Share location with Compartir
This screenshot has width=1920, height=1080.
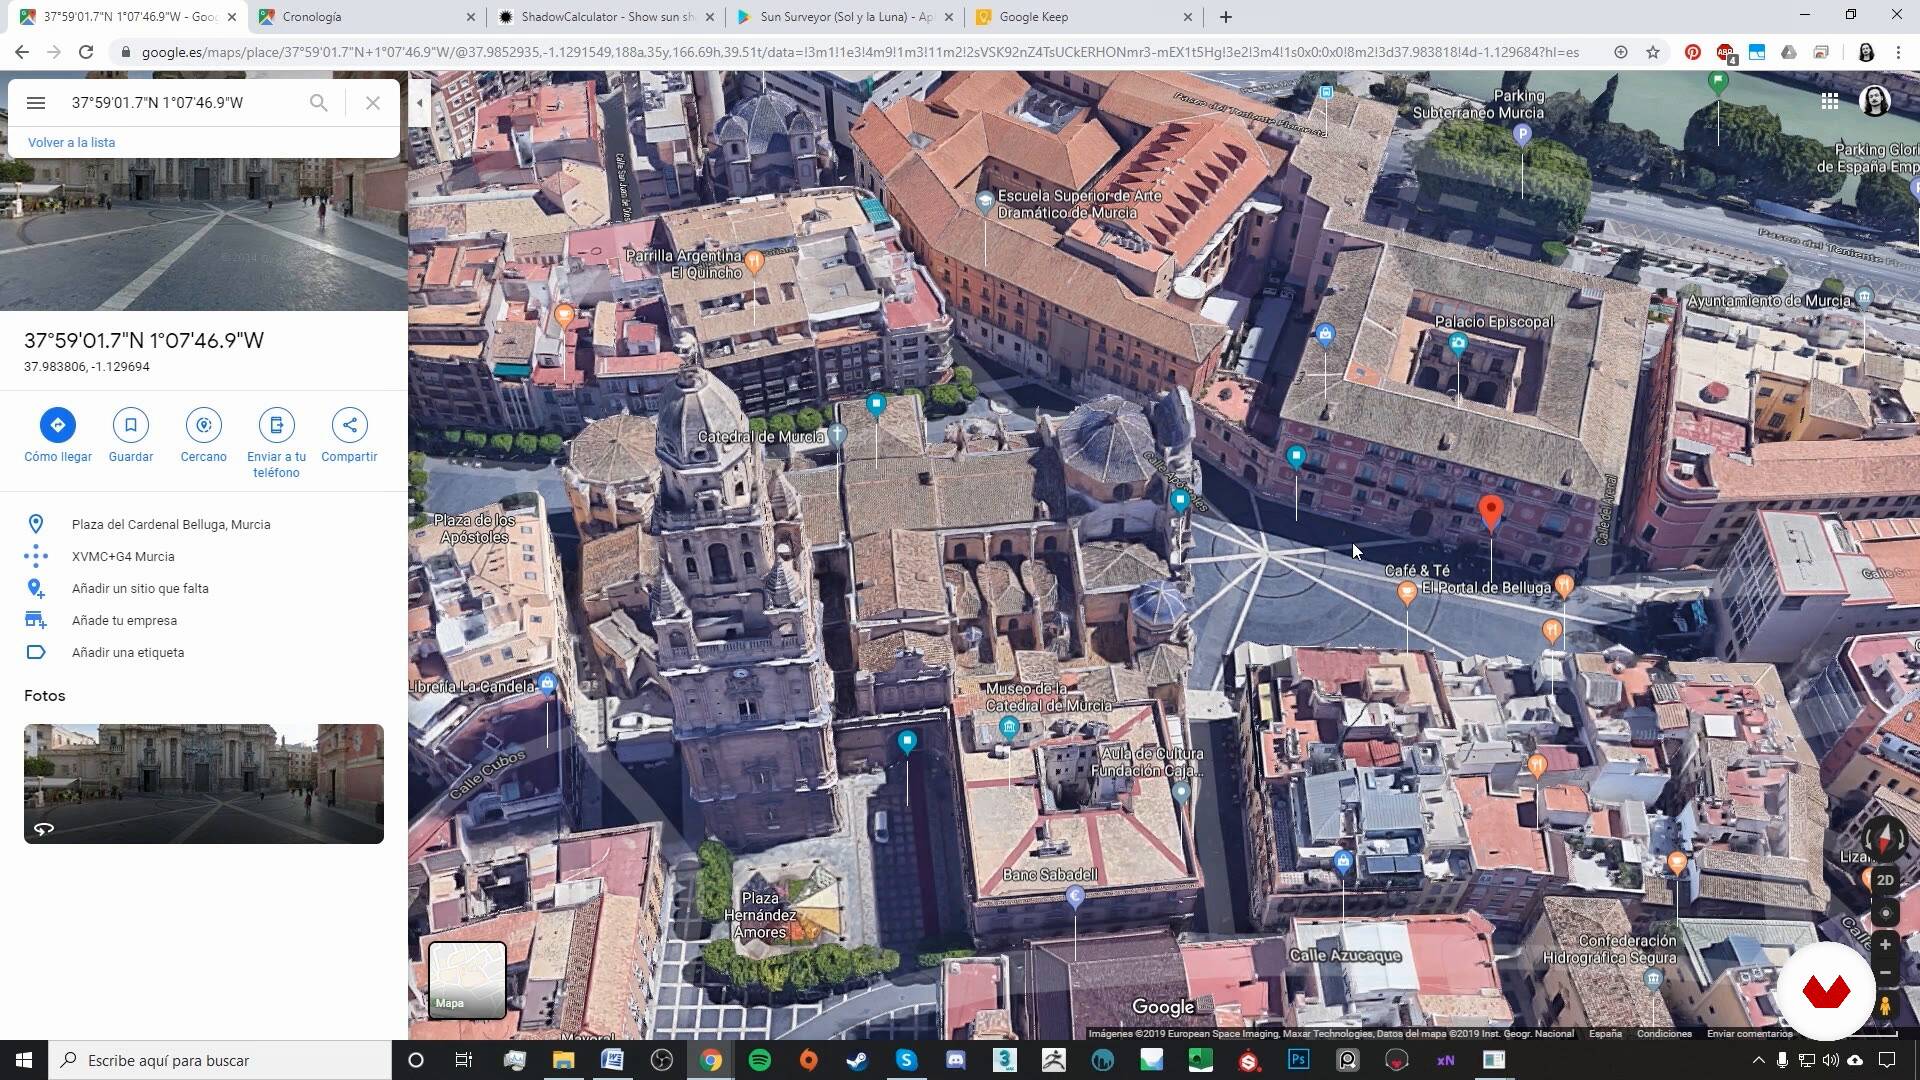point(349,436)
